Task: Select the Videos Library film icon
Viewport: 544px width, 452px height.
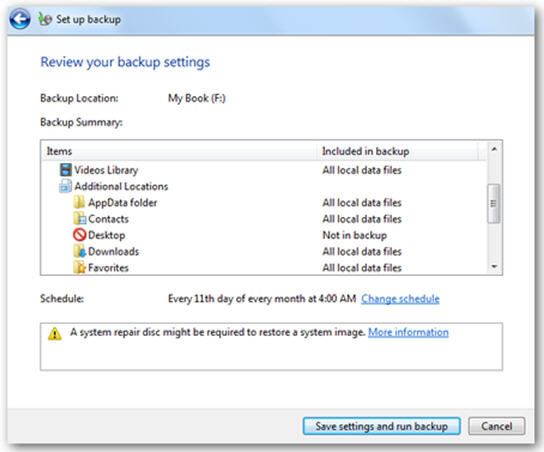Action: [66, 170]
